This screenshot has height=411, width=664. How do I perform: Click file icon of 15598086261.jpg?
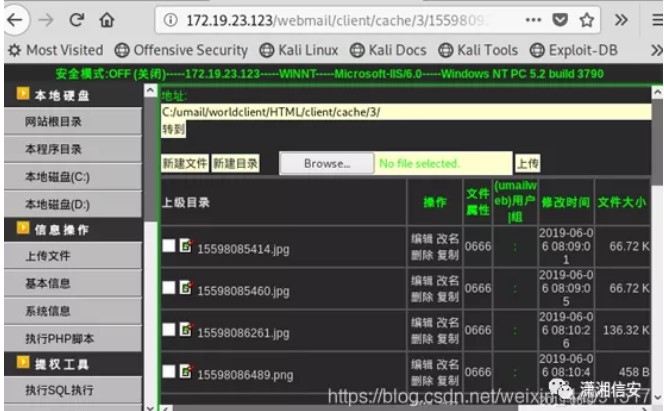(186, 330)
